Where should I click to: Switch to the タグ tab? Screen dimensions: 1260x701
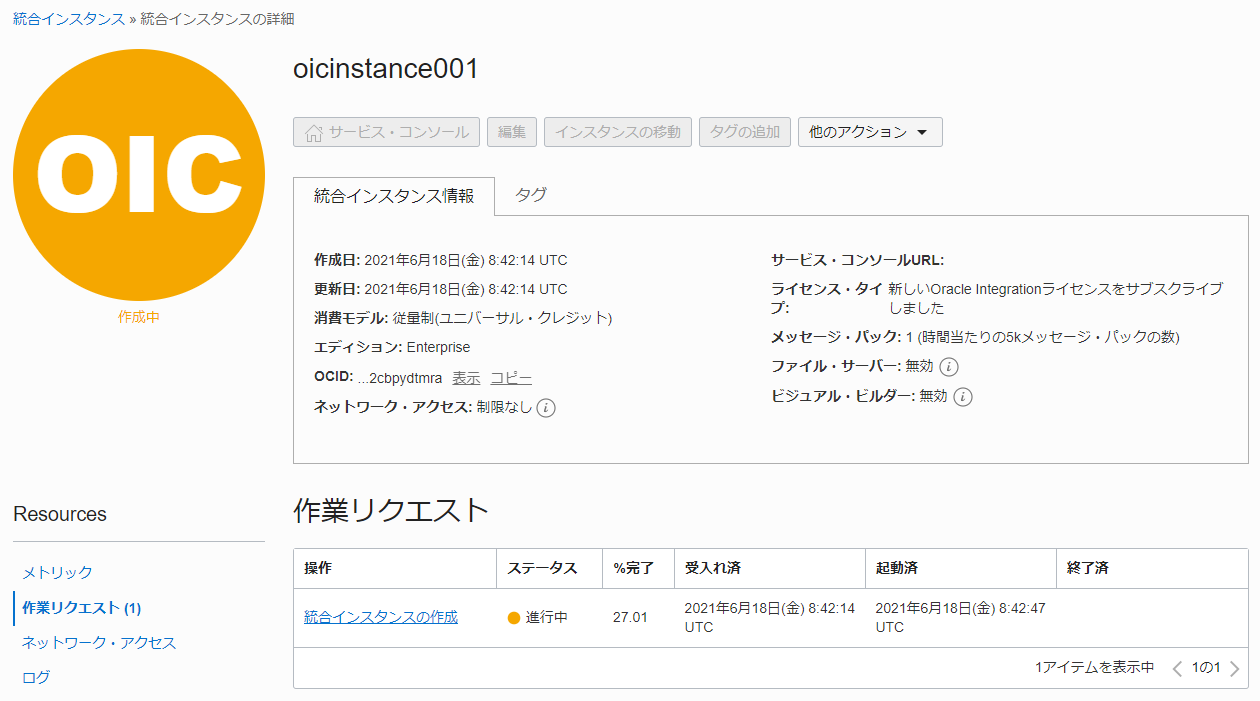pyautogui.click(x=531, y=195)
